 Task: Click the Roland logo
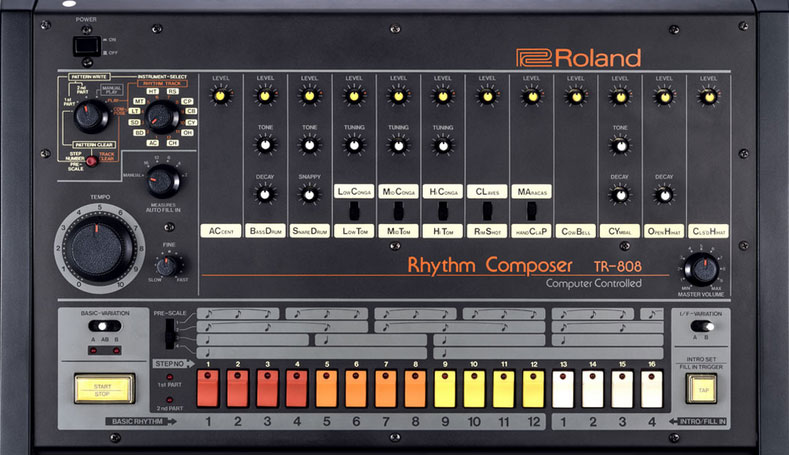[579, 58]
